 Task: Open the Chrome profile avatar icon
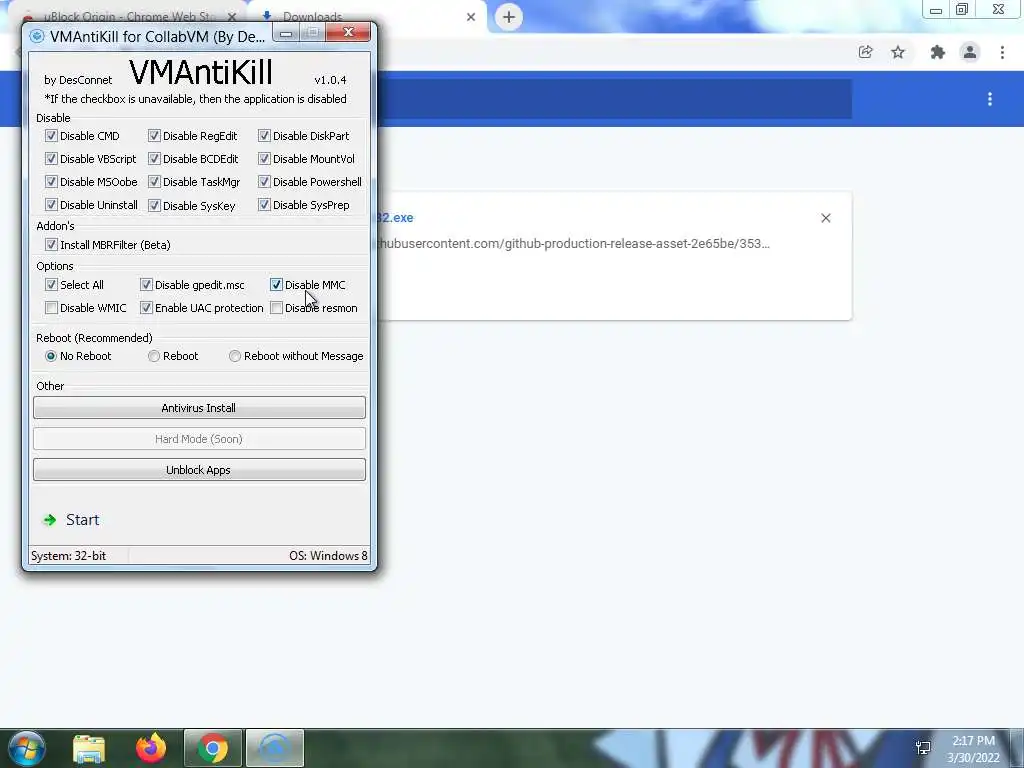(x=970, y=52)
